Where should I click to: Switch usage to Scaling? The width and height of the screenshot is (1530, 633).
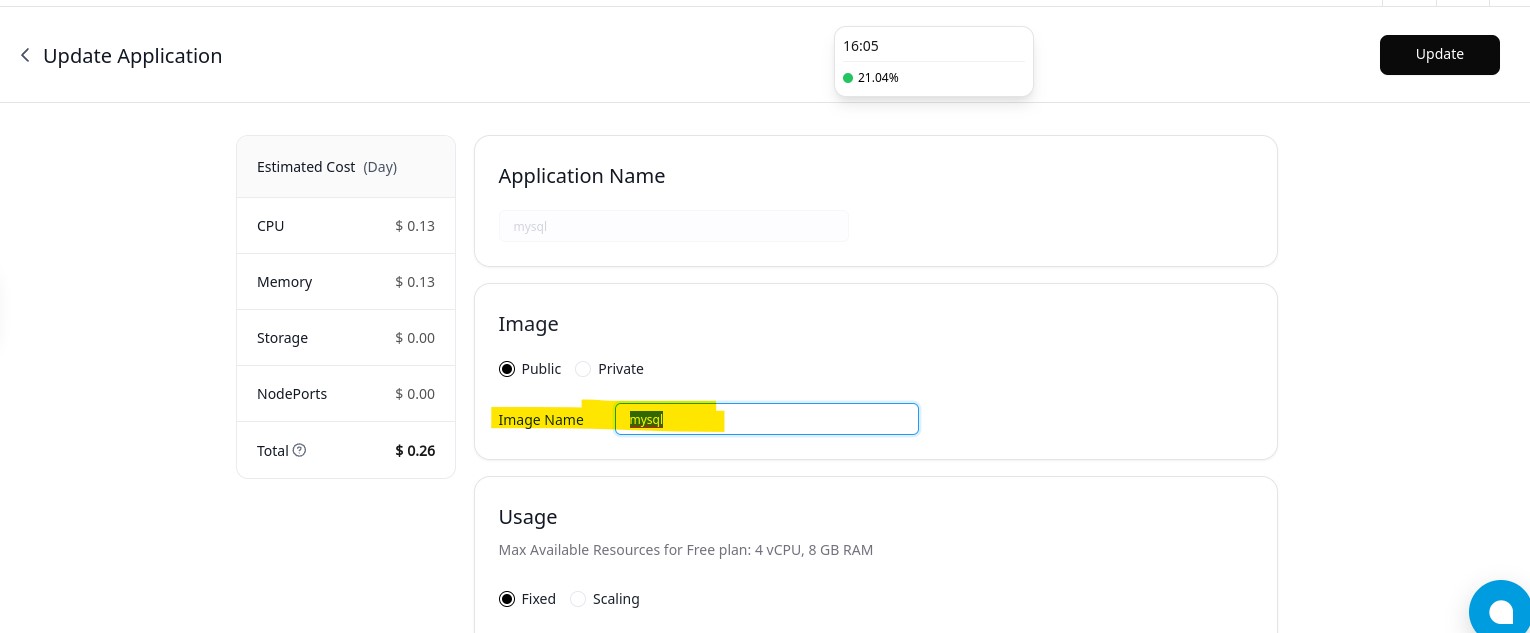point(578,599)
